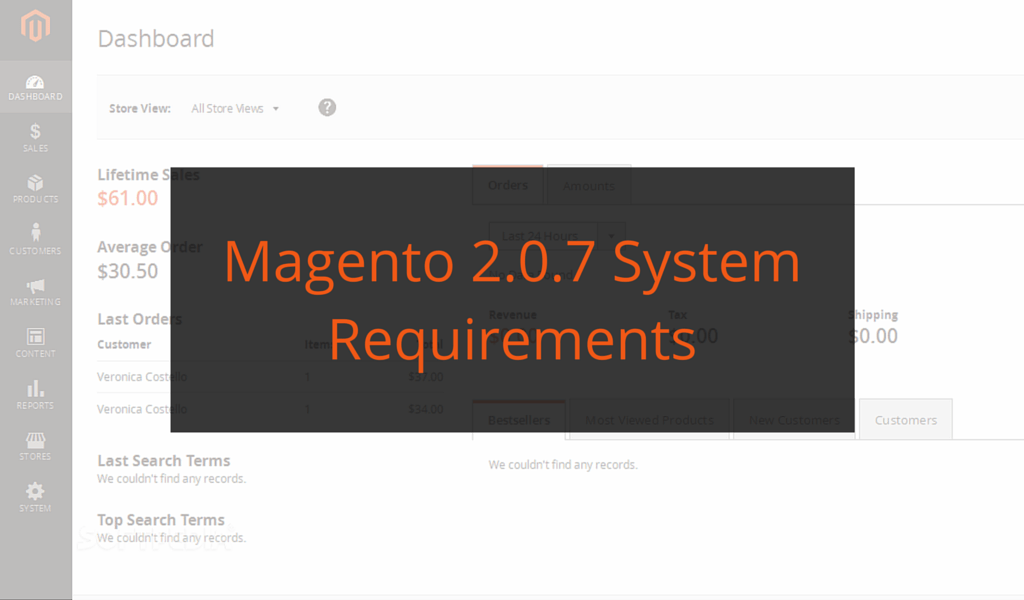Image resolution: width=1024 pixels, height=600 pixels.
Task: Click the Shipping amount $0.00
Action: [x=872, y=336]
